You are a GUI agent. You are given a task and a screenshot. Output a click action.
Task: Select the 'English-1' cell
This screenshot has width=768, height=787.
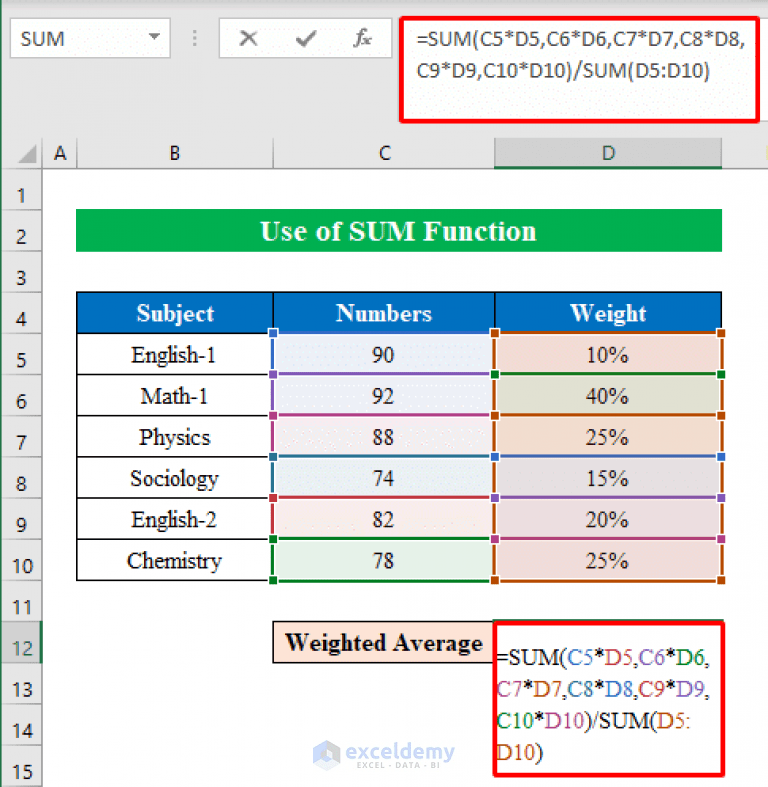click(175, 354)
